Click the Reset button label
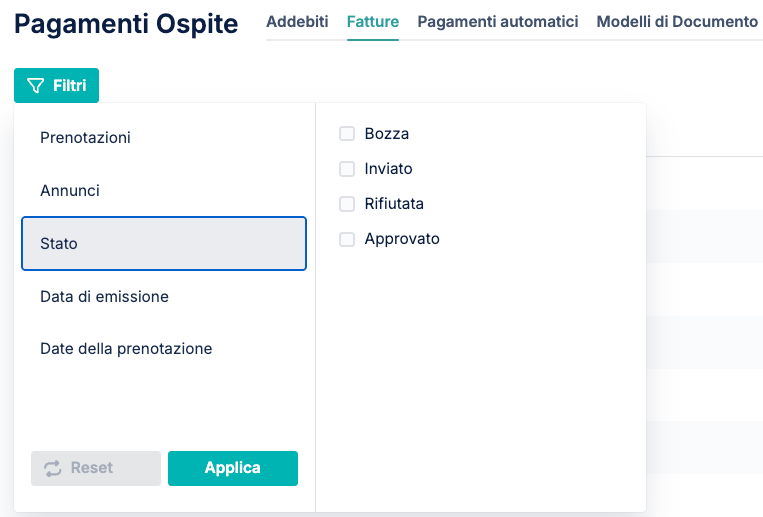 91,468
